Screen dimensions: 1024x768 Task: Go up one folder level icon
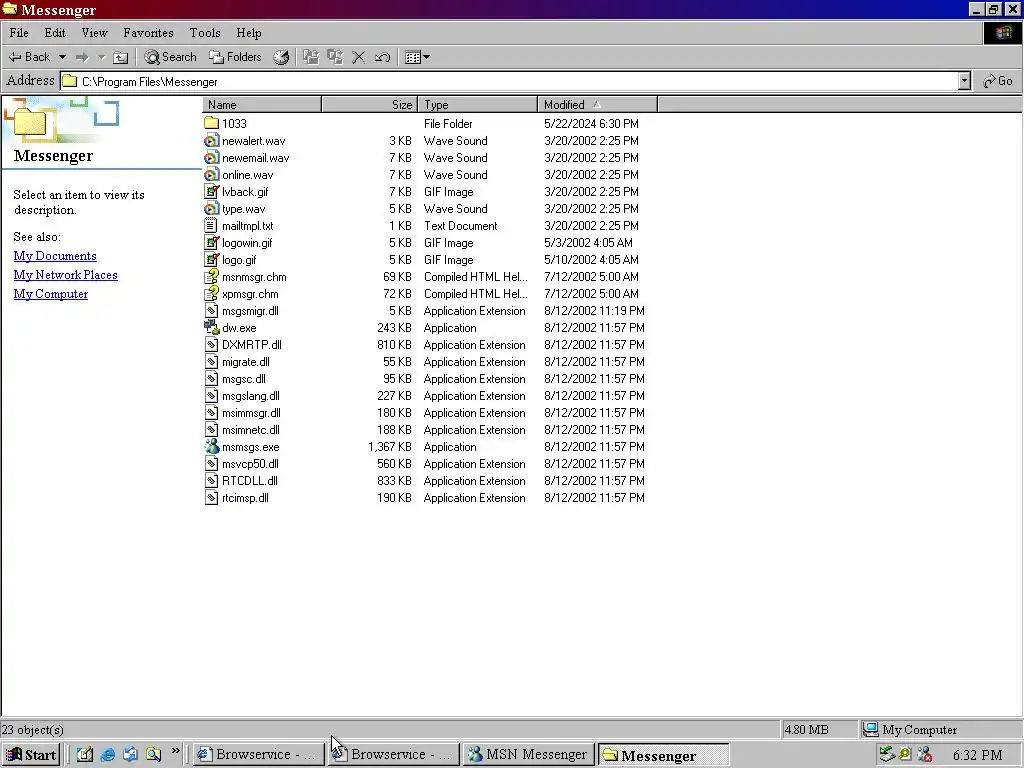pos(120,57)
